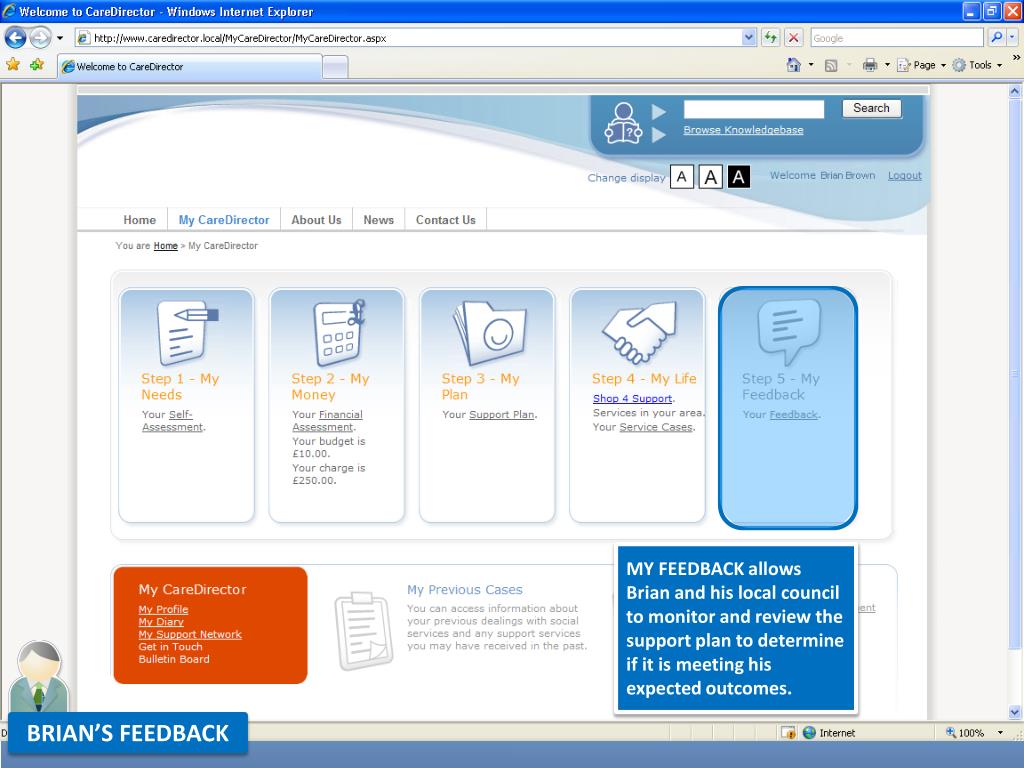Open the Page toolbar menu
This screenshot has width=1024, height=768.
(921, 65)
